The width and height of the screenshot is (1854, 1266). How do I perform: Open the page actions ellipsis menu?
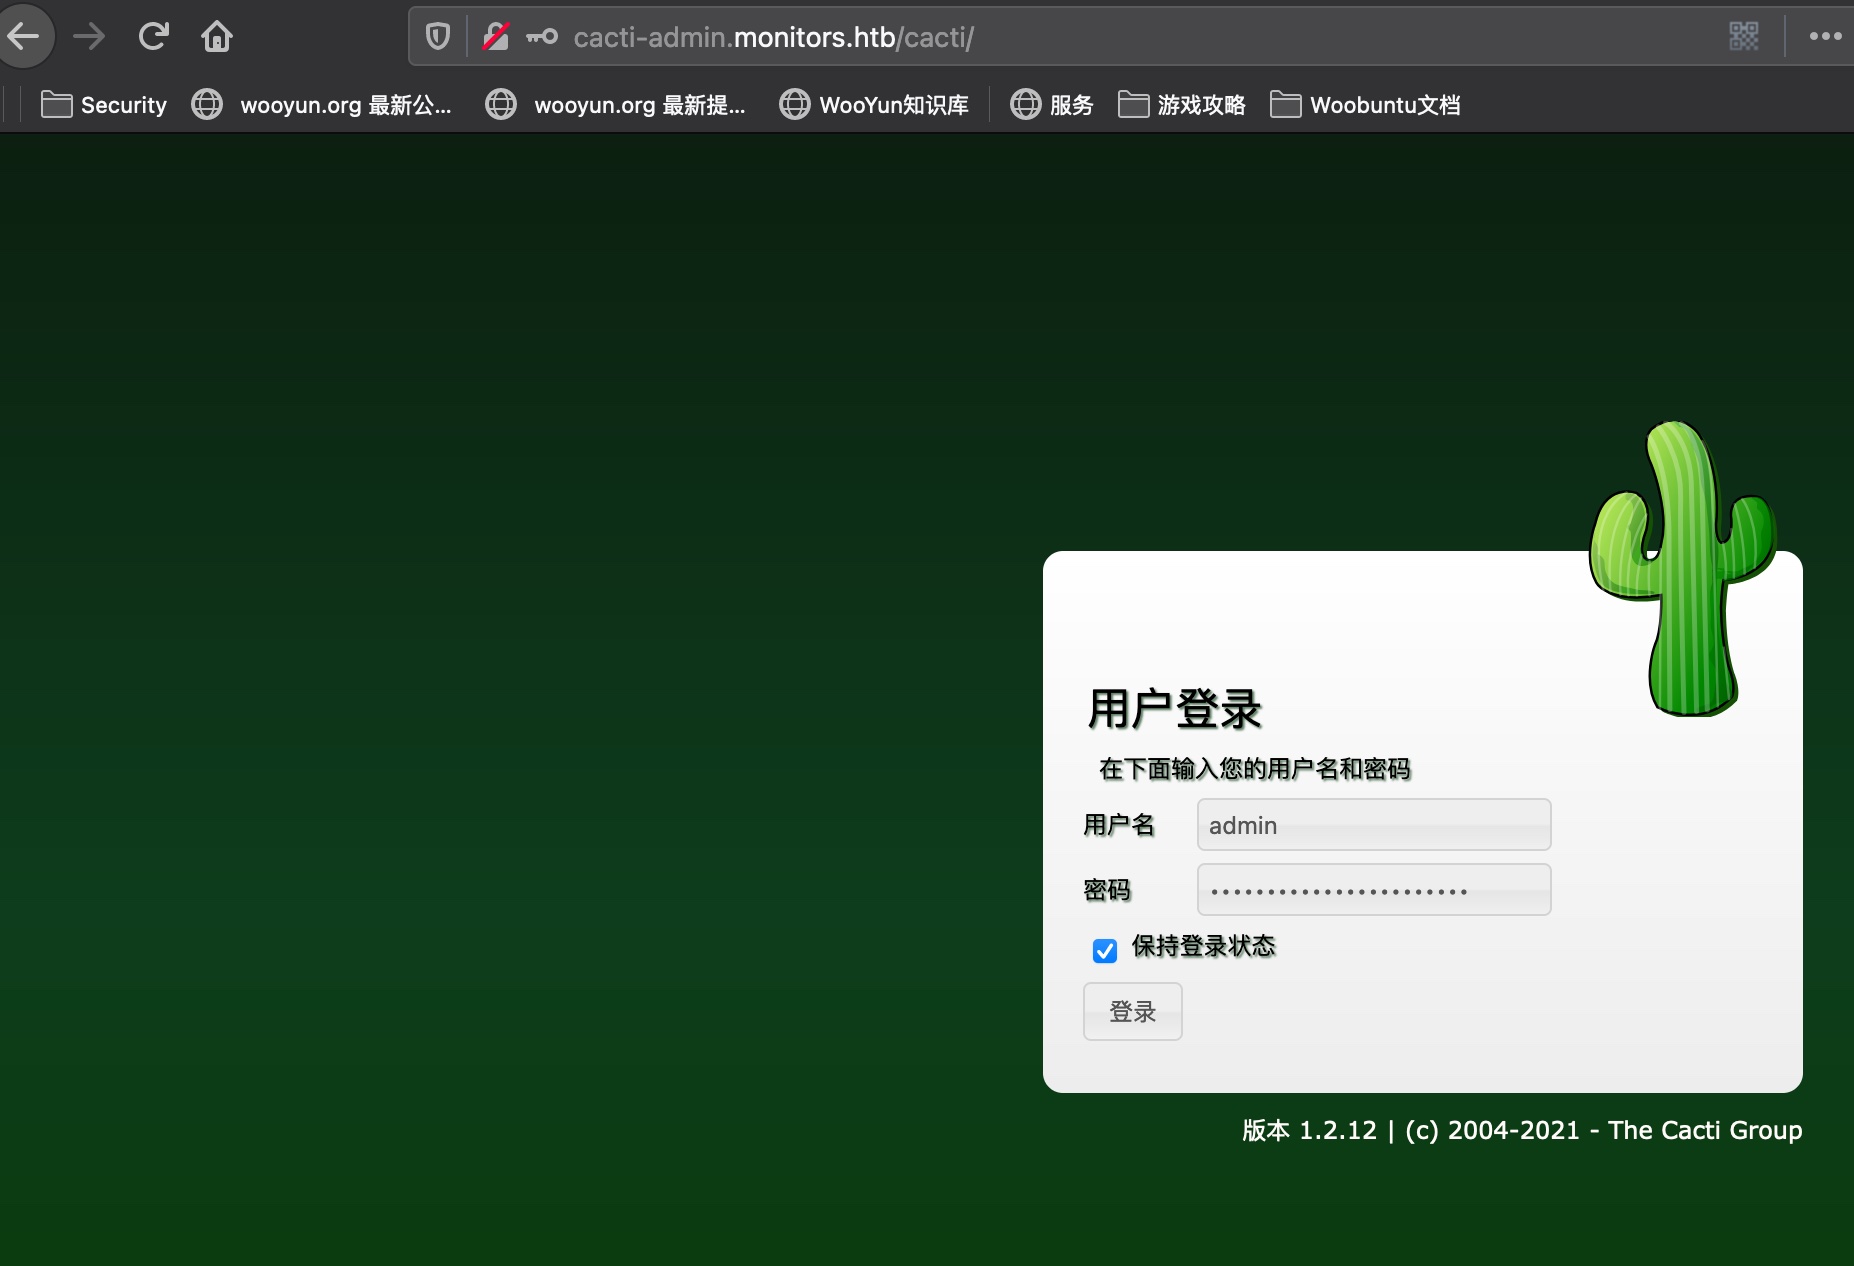pos(1825,37)
